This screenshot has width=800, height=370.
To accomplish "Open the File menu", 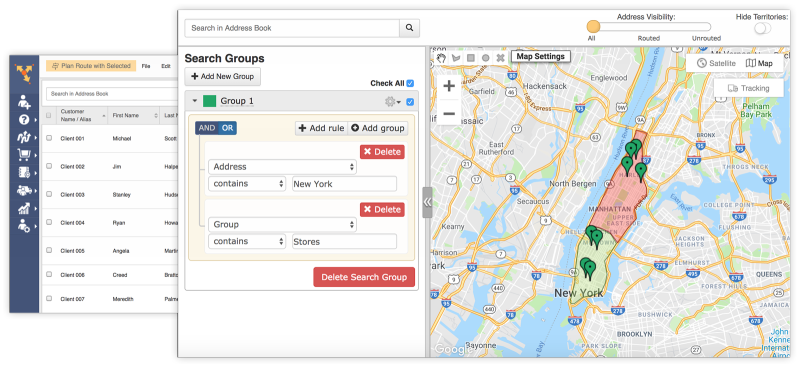I will pyautogui.click(x=146, y=66).
